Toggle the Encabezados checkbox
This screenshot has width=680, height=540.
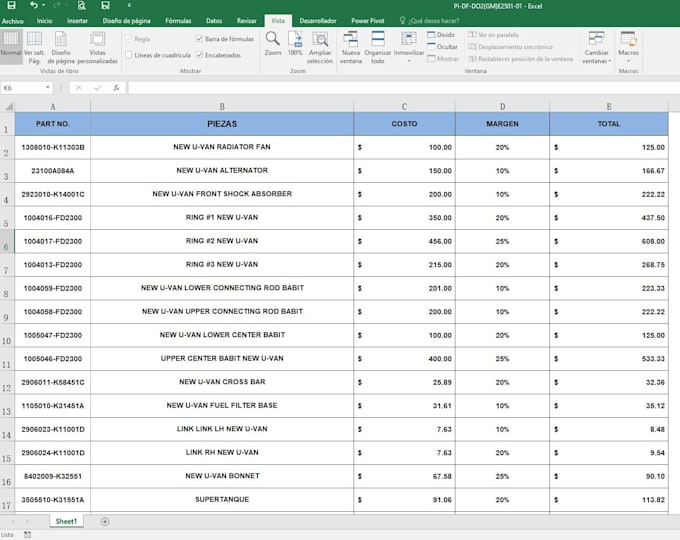(199, 55)
